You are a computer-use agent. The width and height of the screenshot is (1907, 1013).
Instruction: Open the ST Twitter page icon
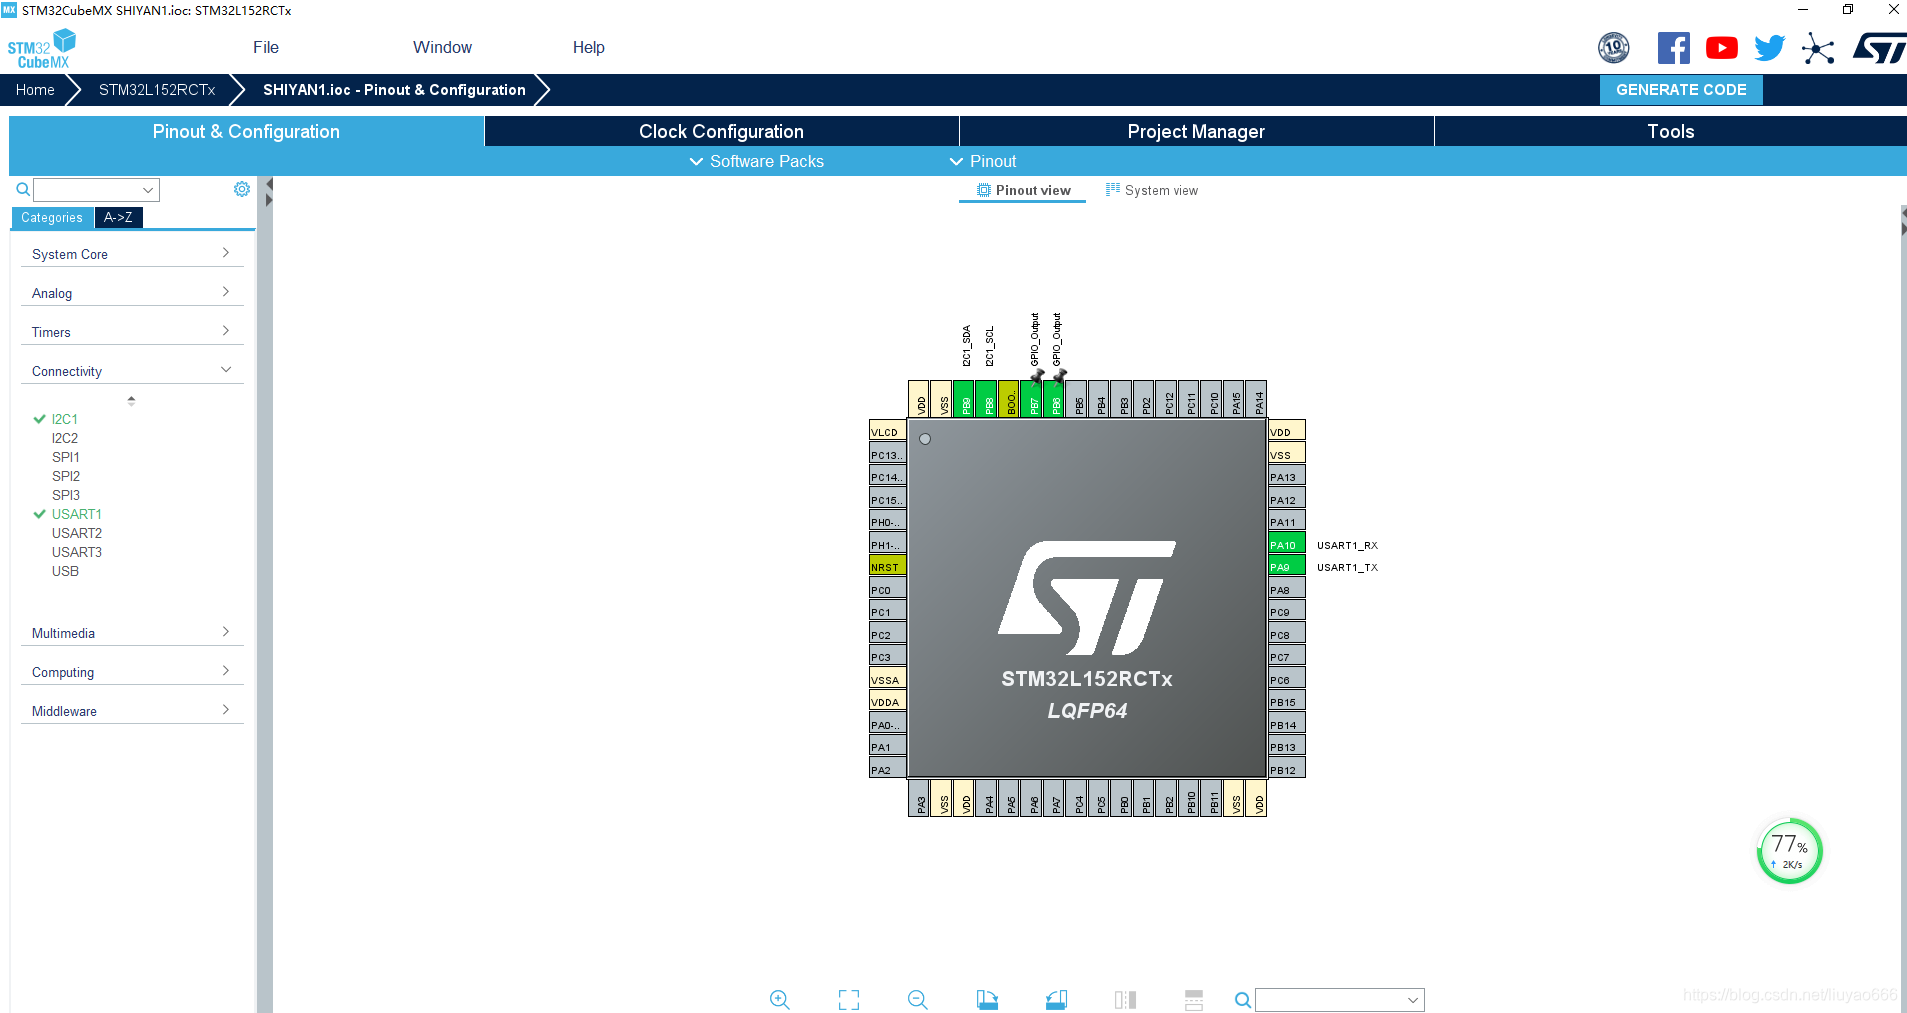[x=1770, y=48]
